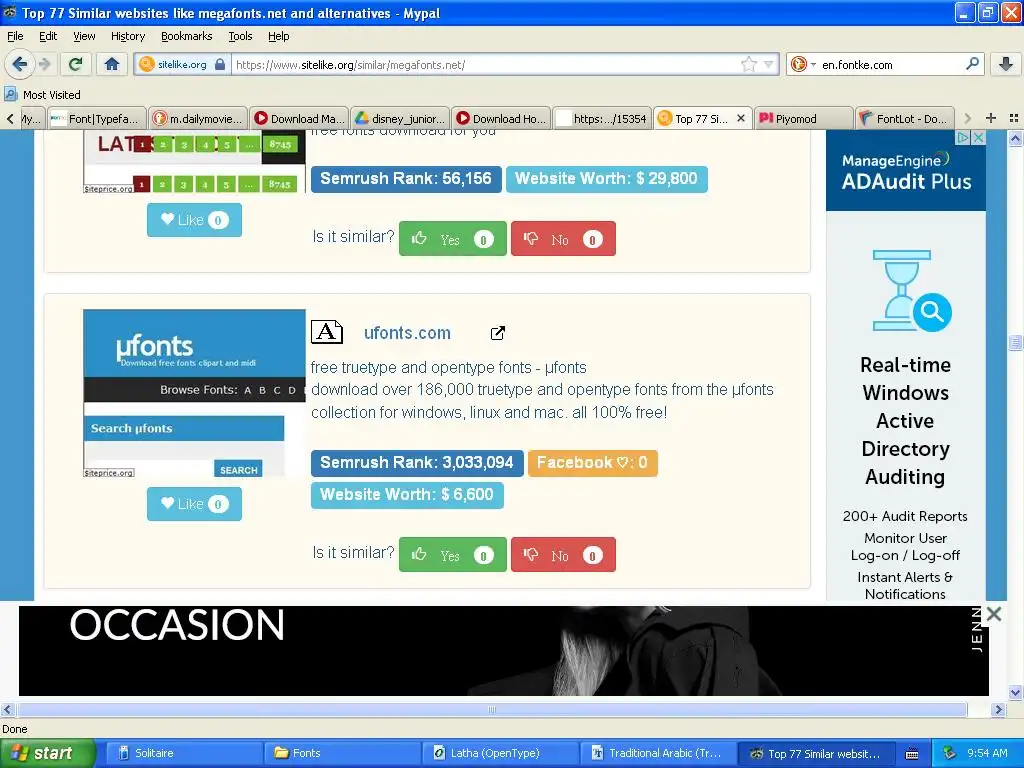
Task: Open the ManageEngine ADAudit Plus ad
Action: pyautogui.click(x=906, y=366)
